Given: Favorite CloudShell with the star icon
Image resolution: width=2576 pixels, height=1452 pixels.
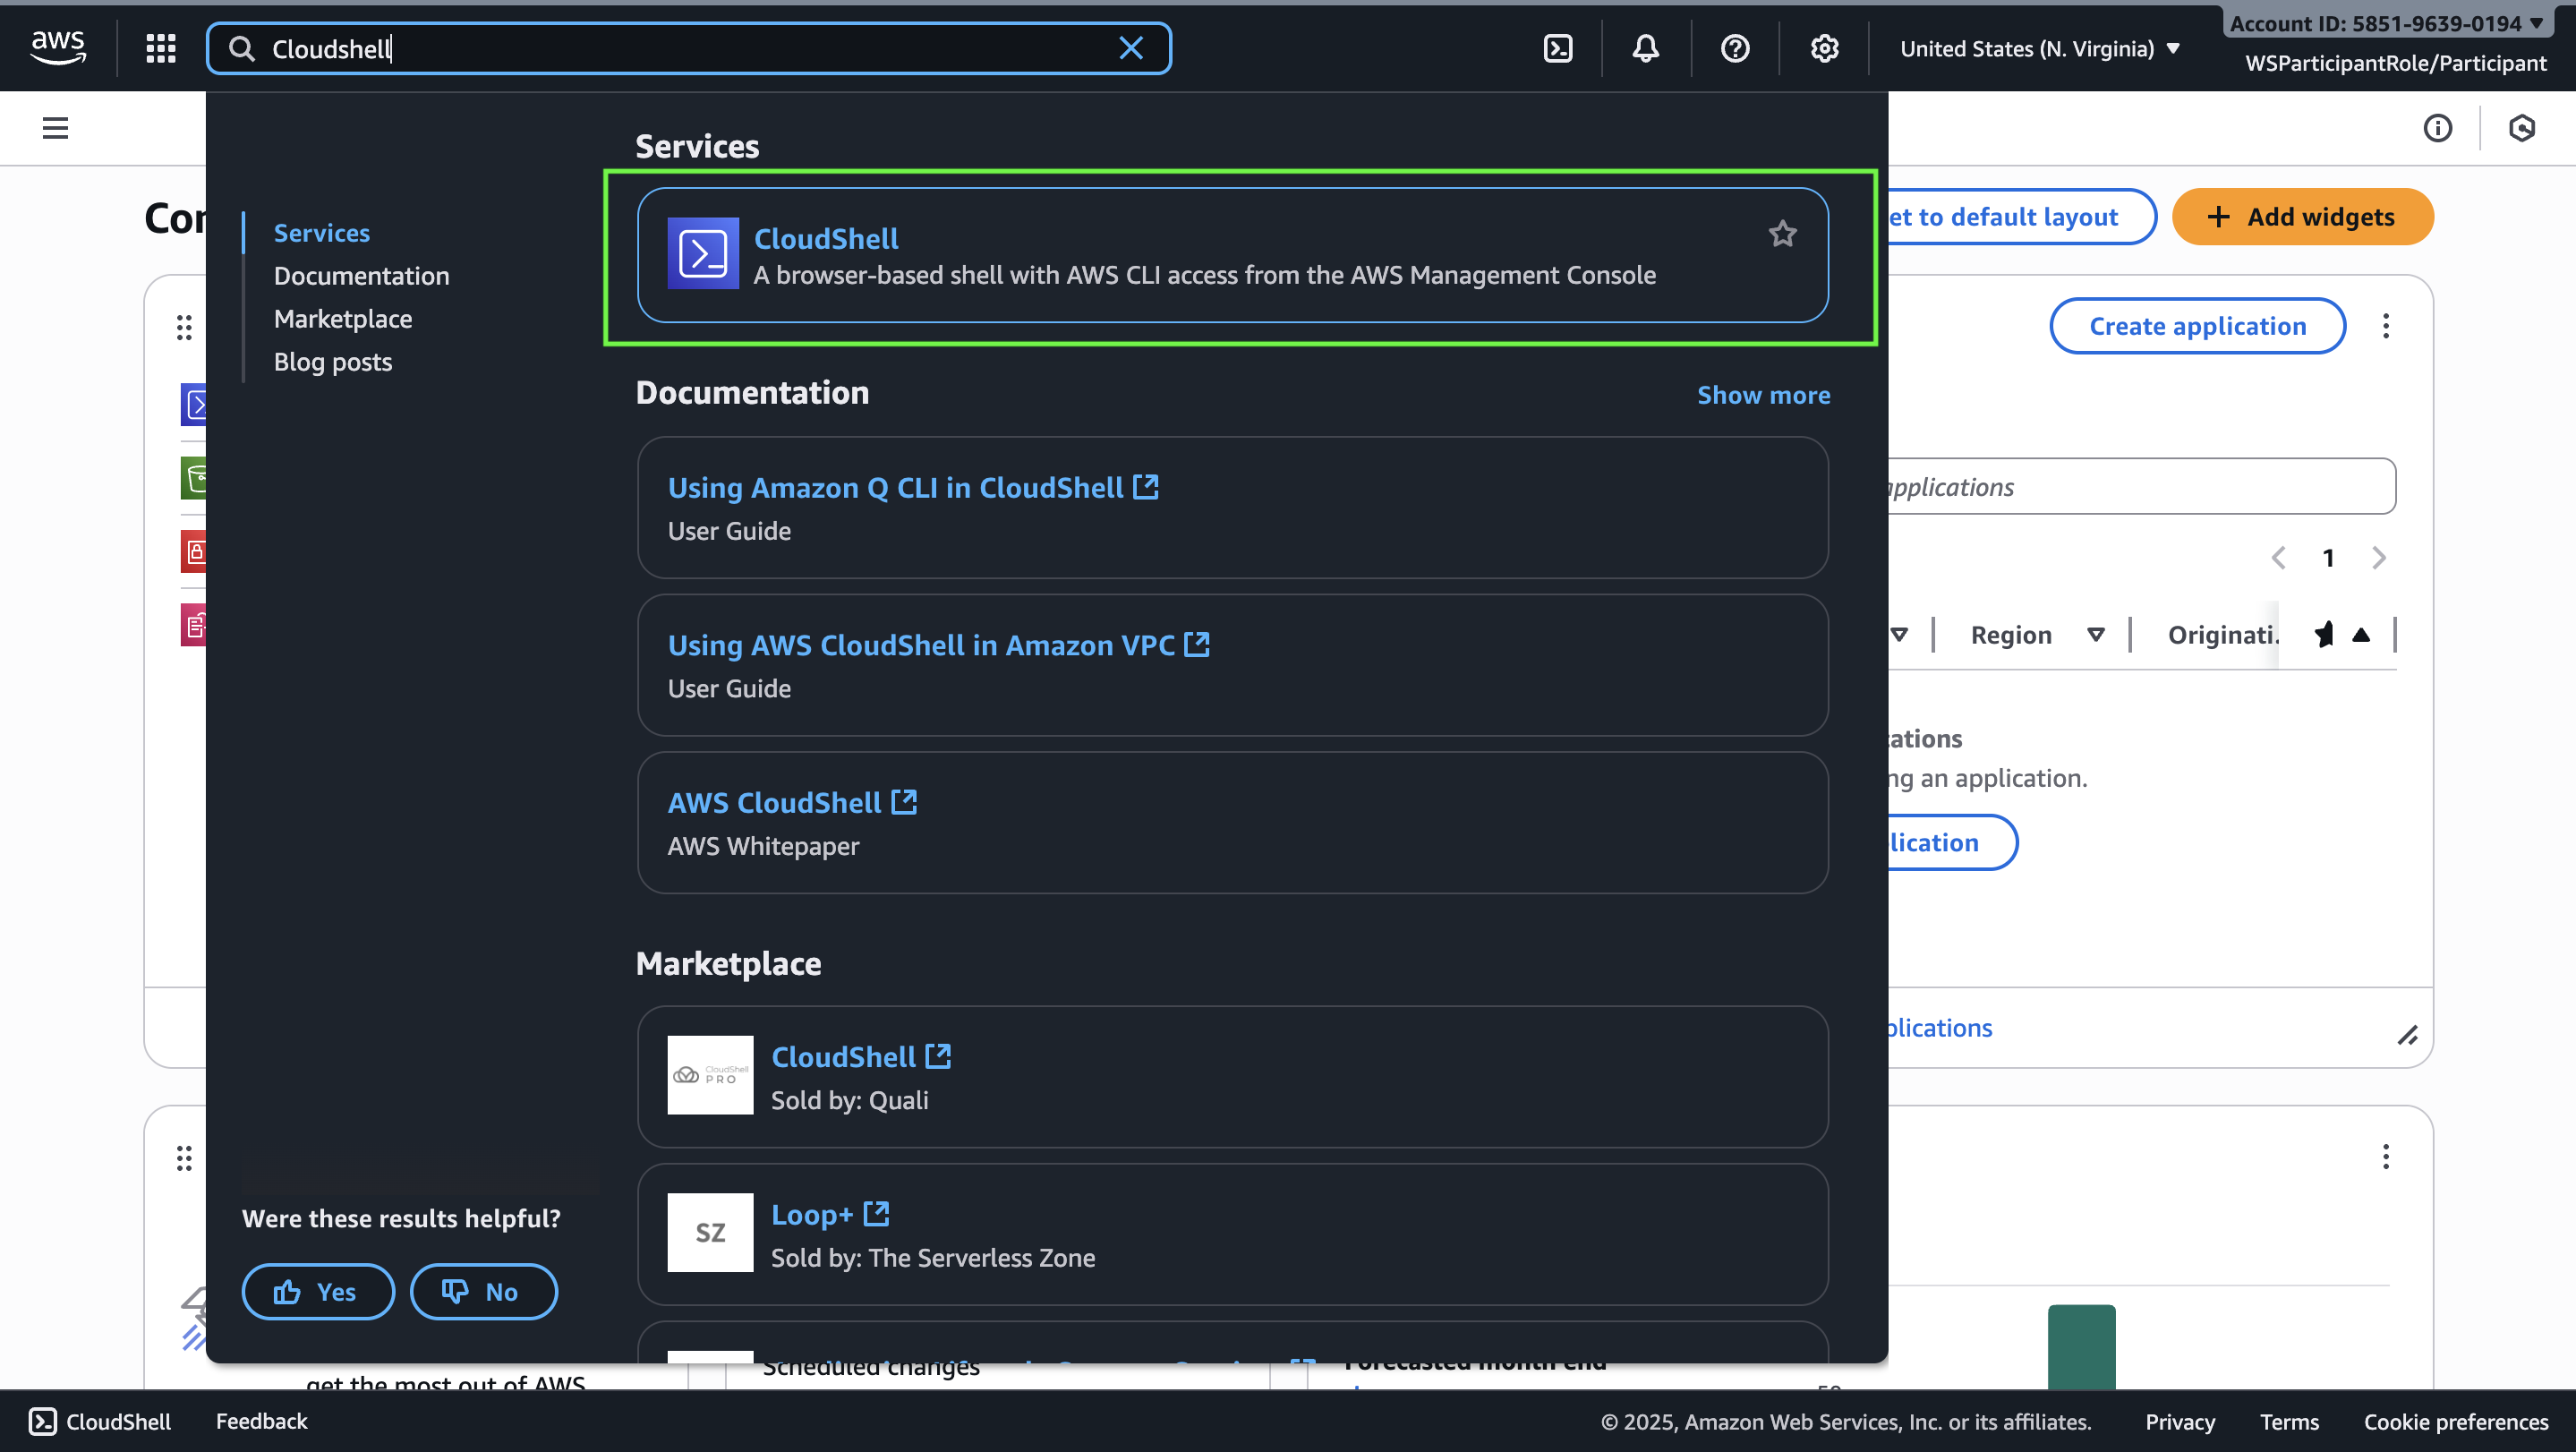Looking at the screenshot, I should coord(1782,234).
